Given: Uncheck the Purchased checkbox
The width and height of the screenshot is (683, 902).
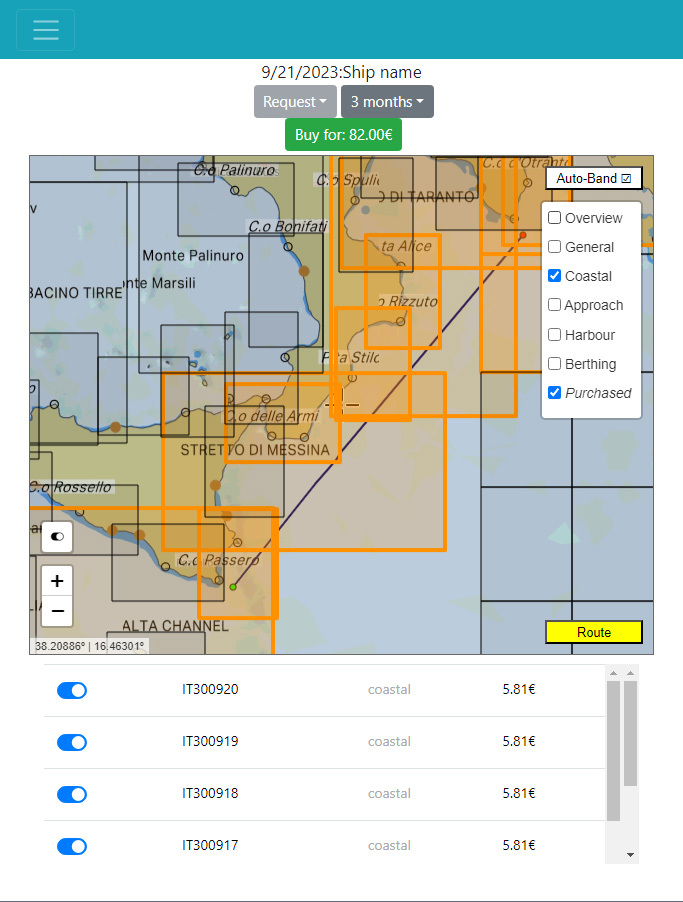Looking at the screenshot, I should coord(554,392).
